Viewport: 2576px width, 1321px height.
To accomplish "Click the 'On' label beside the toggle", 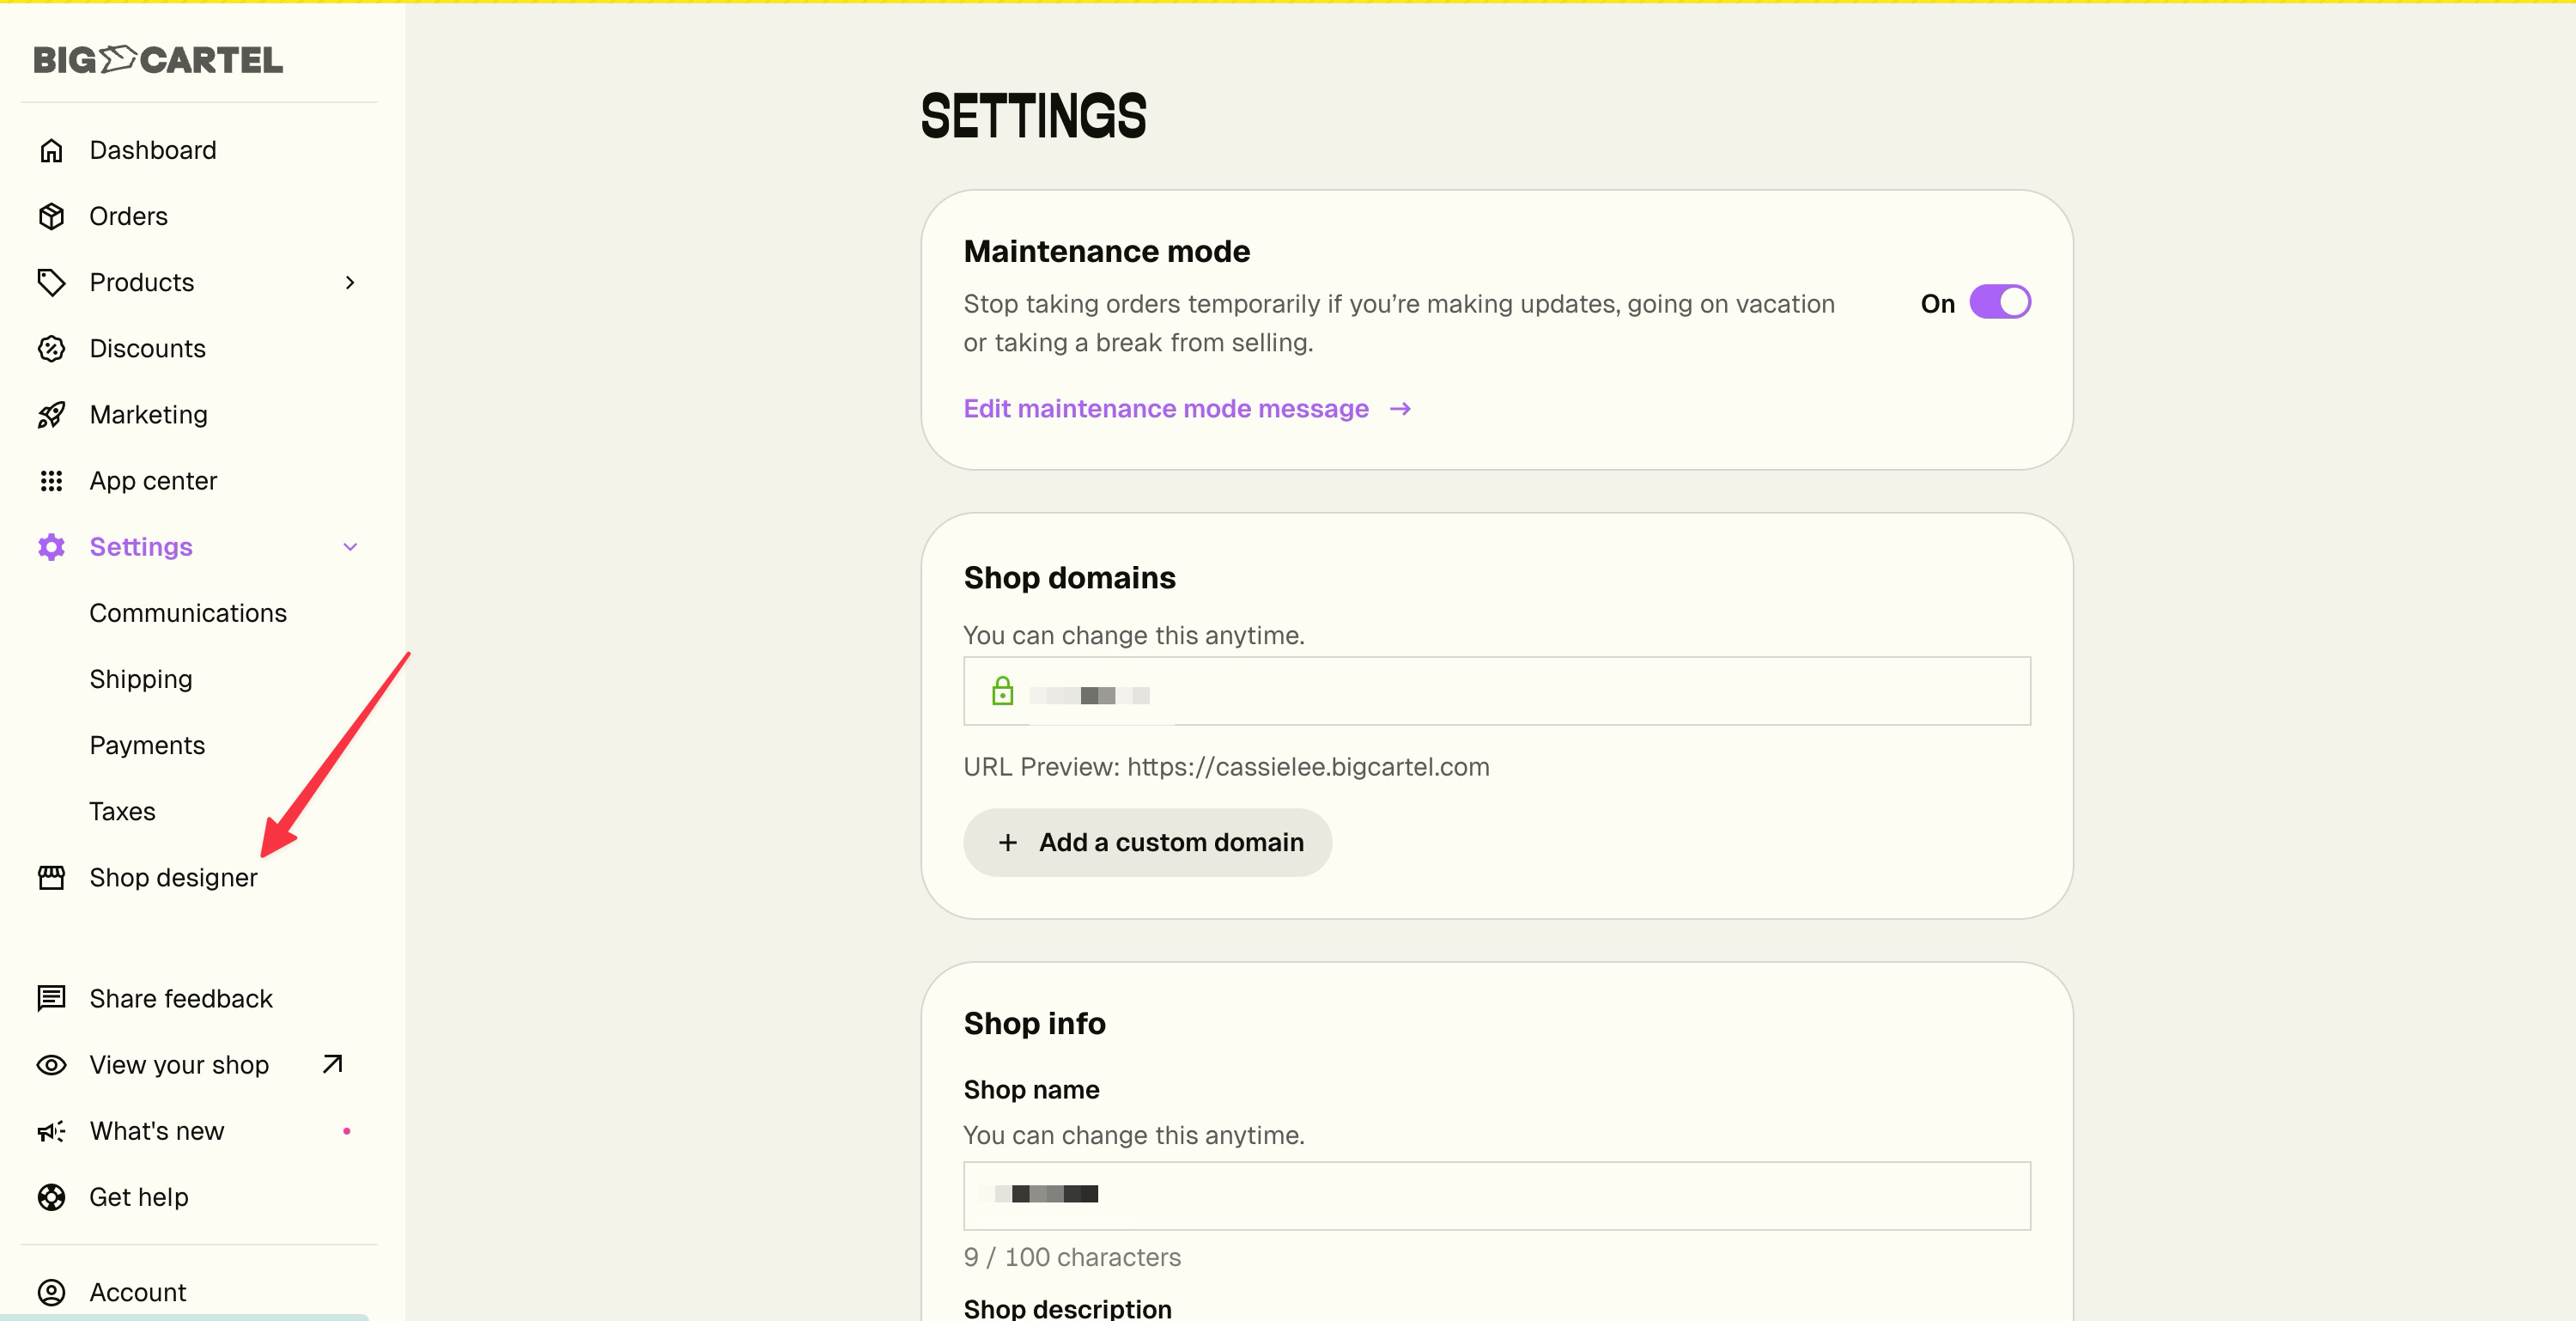I will click(1937, 303).
